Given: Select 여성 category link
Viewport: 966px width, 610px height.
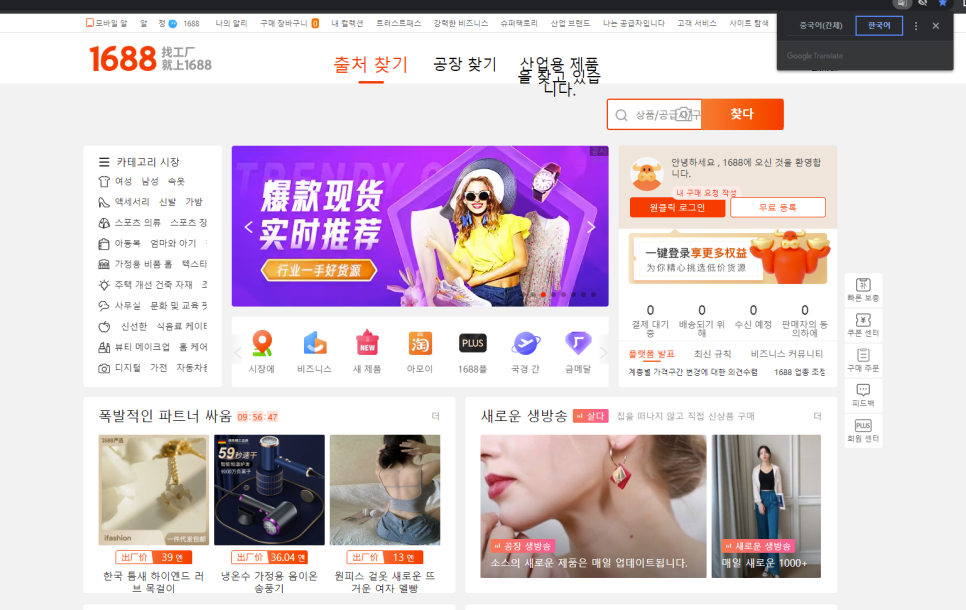Looking at the screenshot, I should pos(123,181).
